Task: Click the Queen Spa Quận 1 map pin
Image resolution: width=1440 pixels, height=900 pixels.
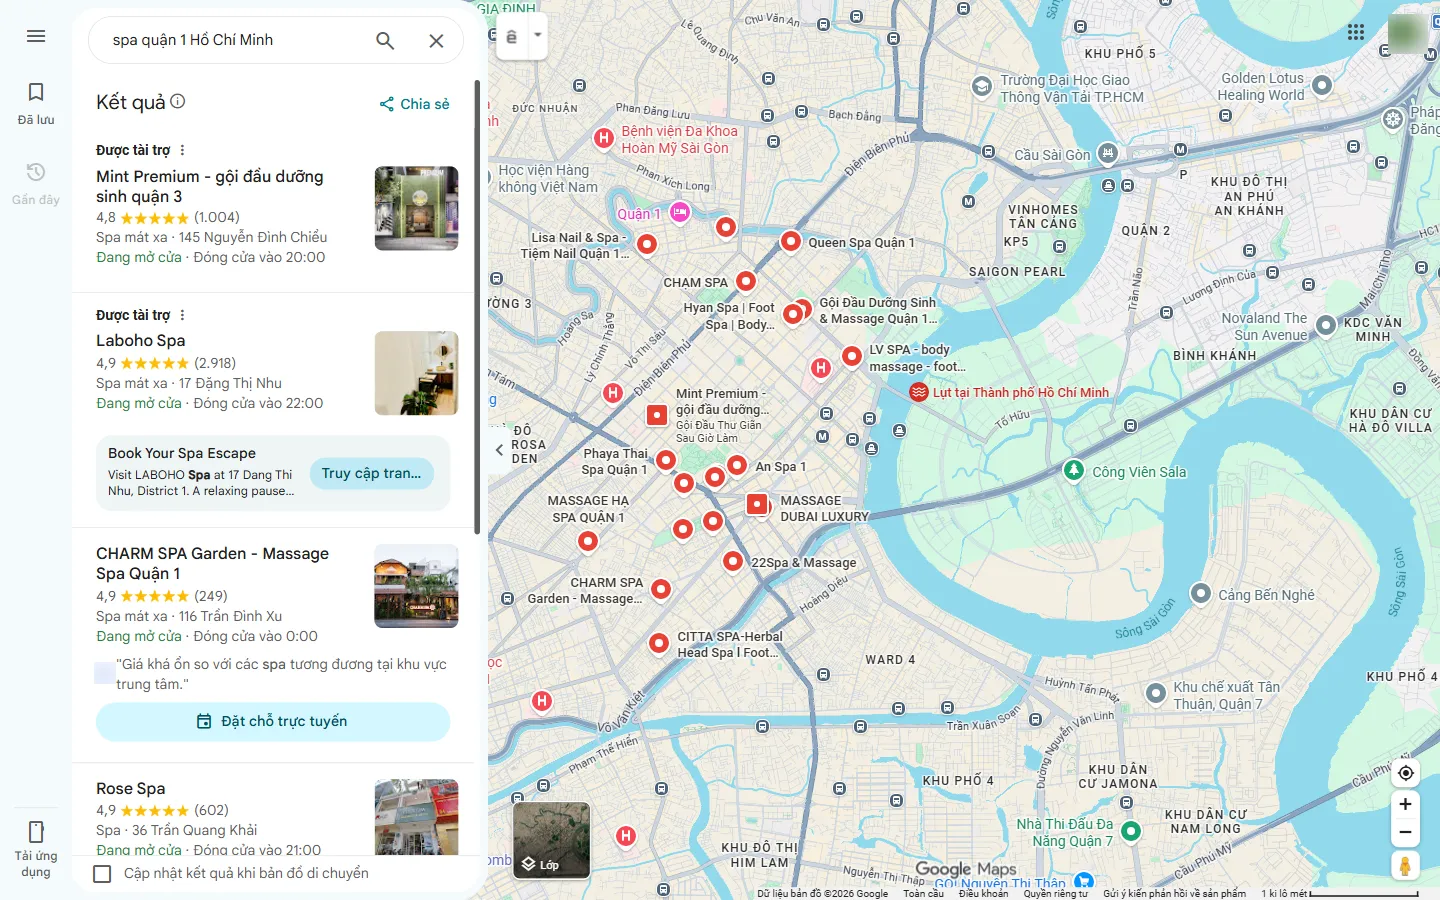Action: tap(791, 241)
